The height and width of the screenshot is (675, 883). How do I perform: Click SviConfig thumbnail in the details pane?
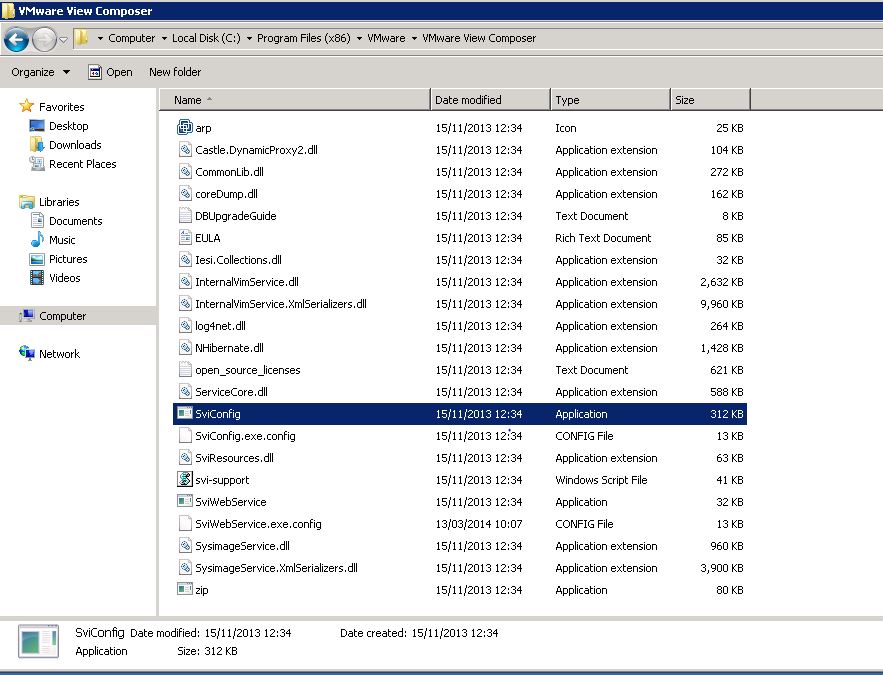tap(38, 641)
